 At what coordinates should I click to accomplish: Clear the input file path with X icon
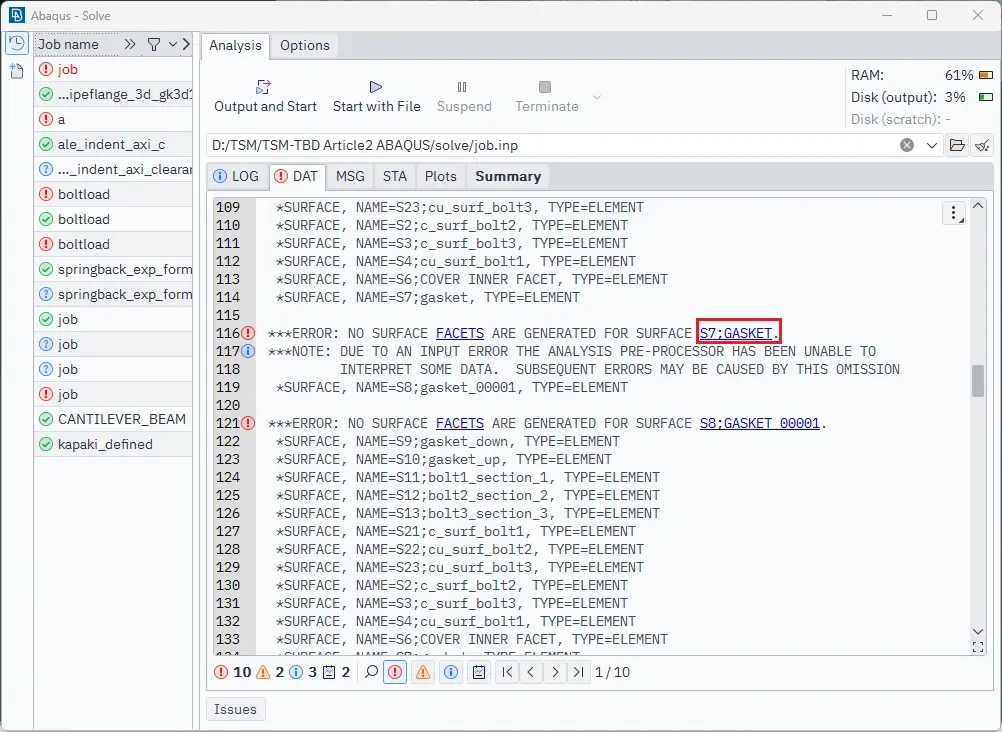[907, 145]
